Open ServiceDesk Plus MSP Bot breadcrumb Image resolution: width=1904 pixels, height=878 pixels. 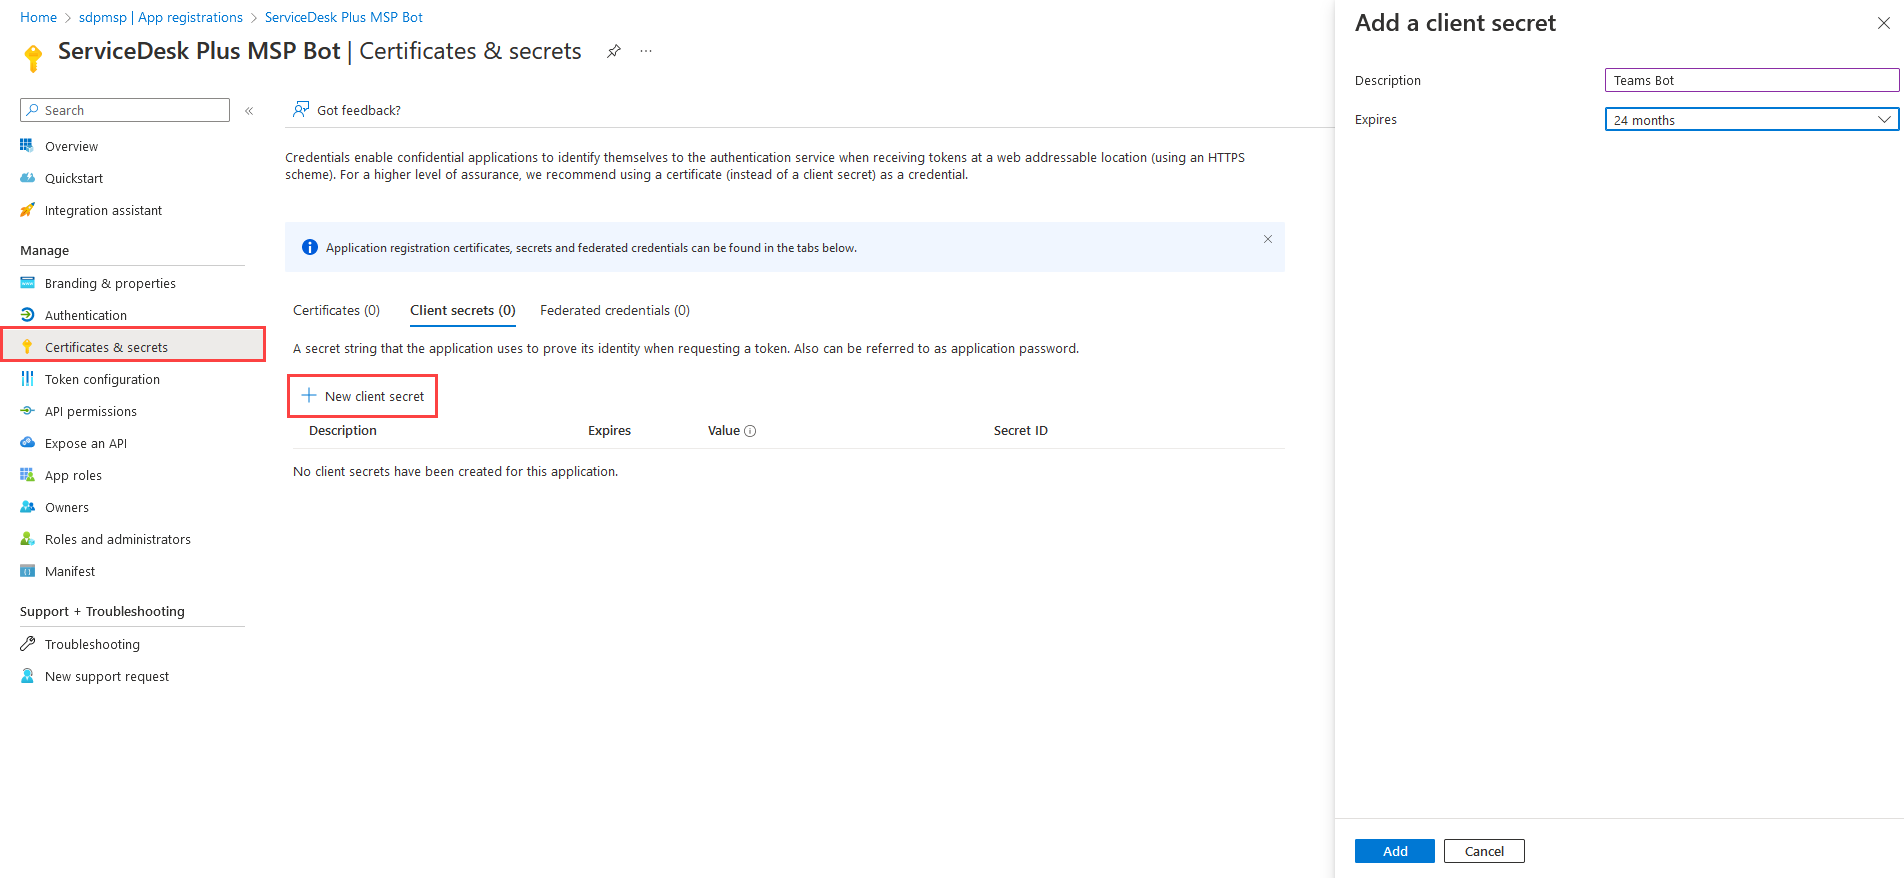pos(344,17)
